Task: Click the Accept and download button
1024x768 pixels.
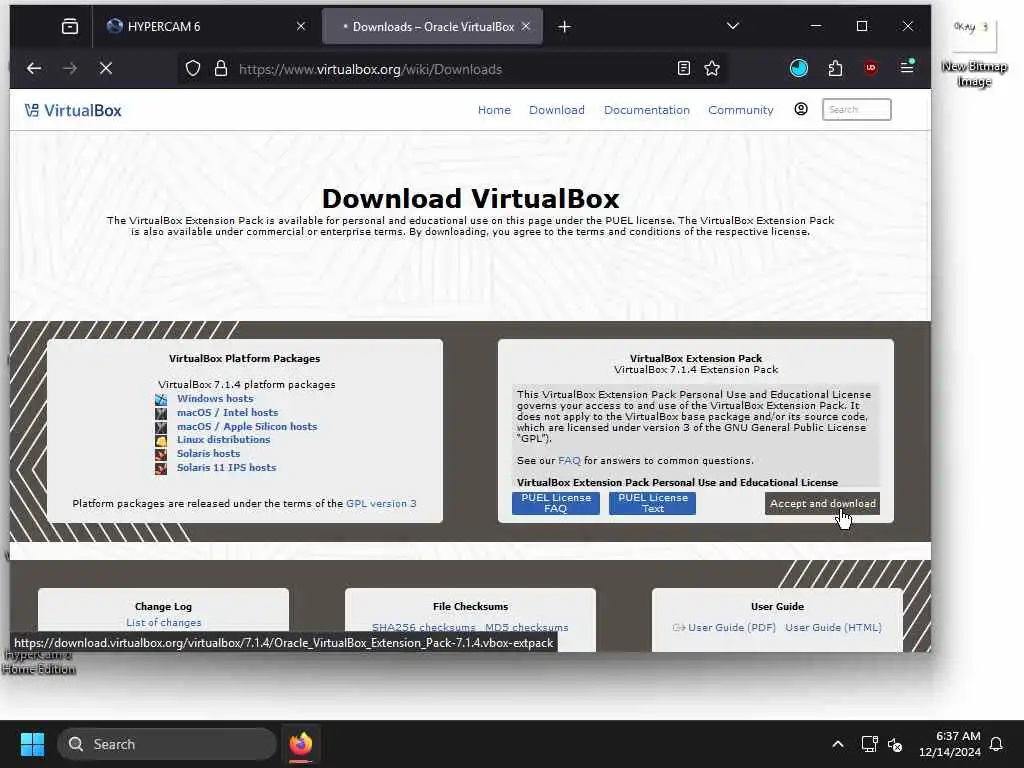Action: 822,504
